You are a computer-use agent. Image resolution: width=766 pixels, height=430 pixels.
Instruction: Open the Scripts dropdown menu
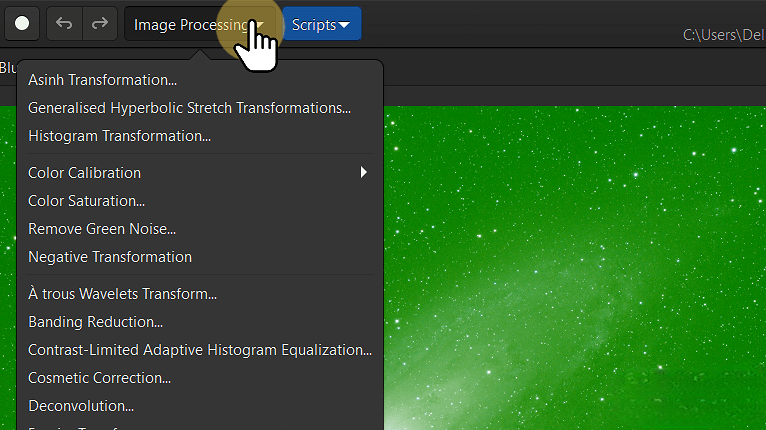(321, 24)
